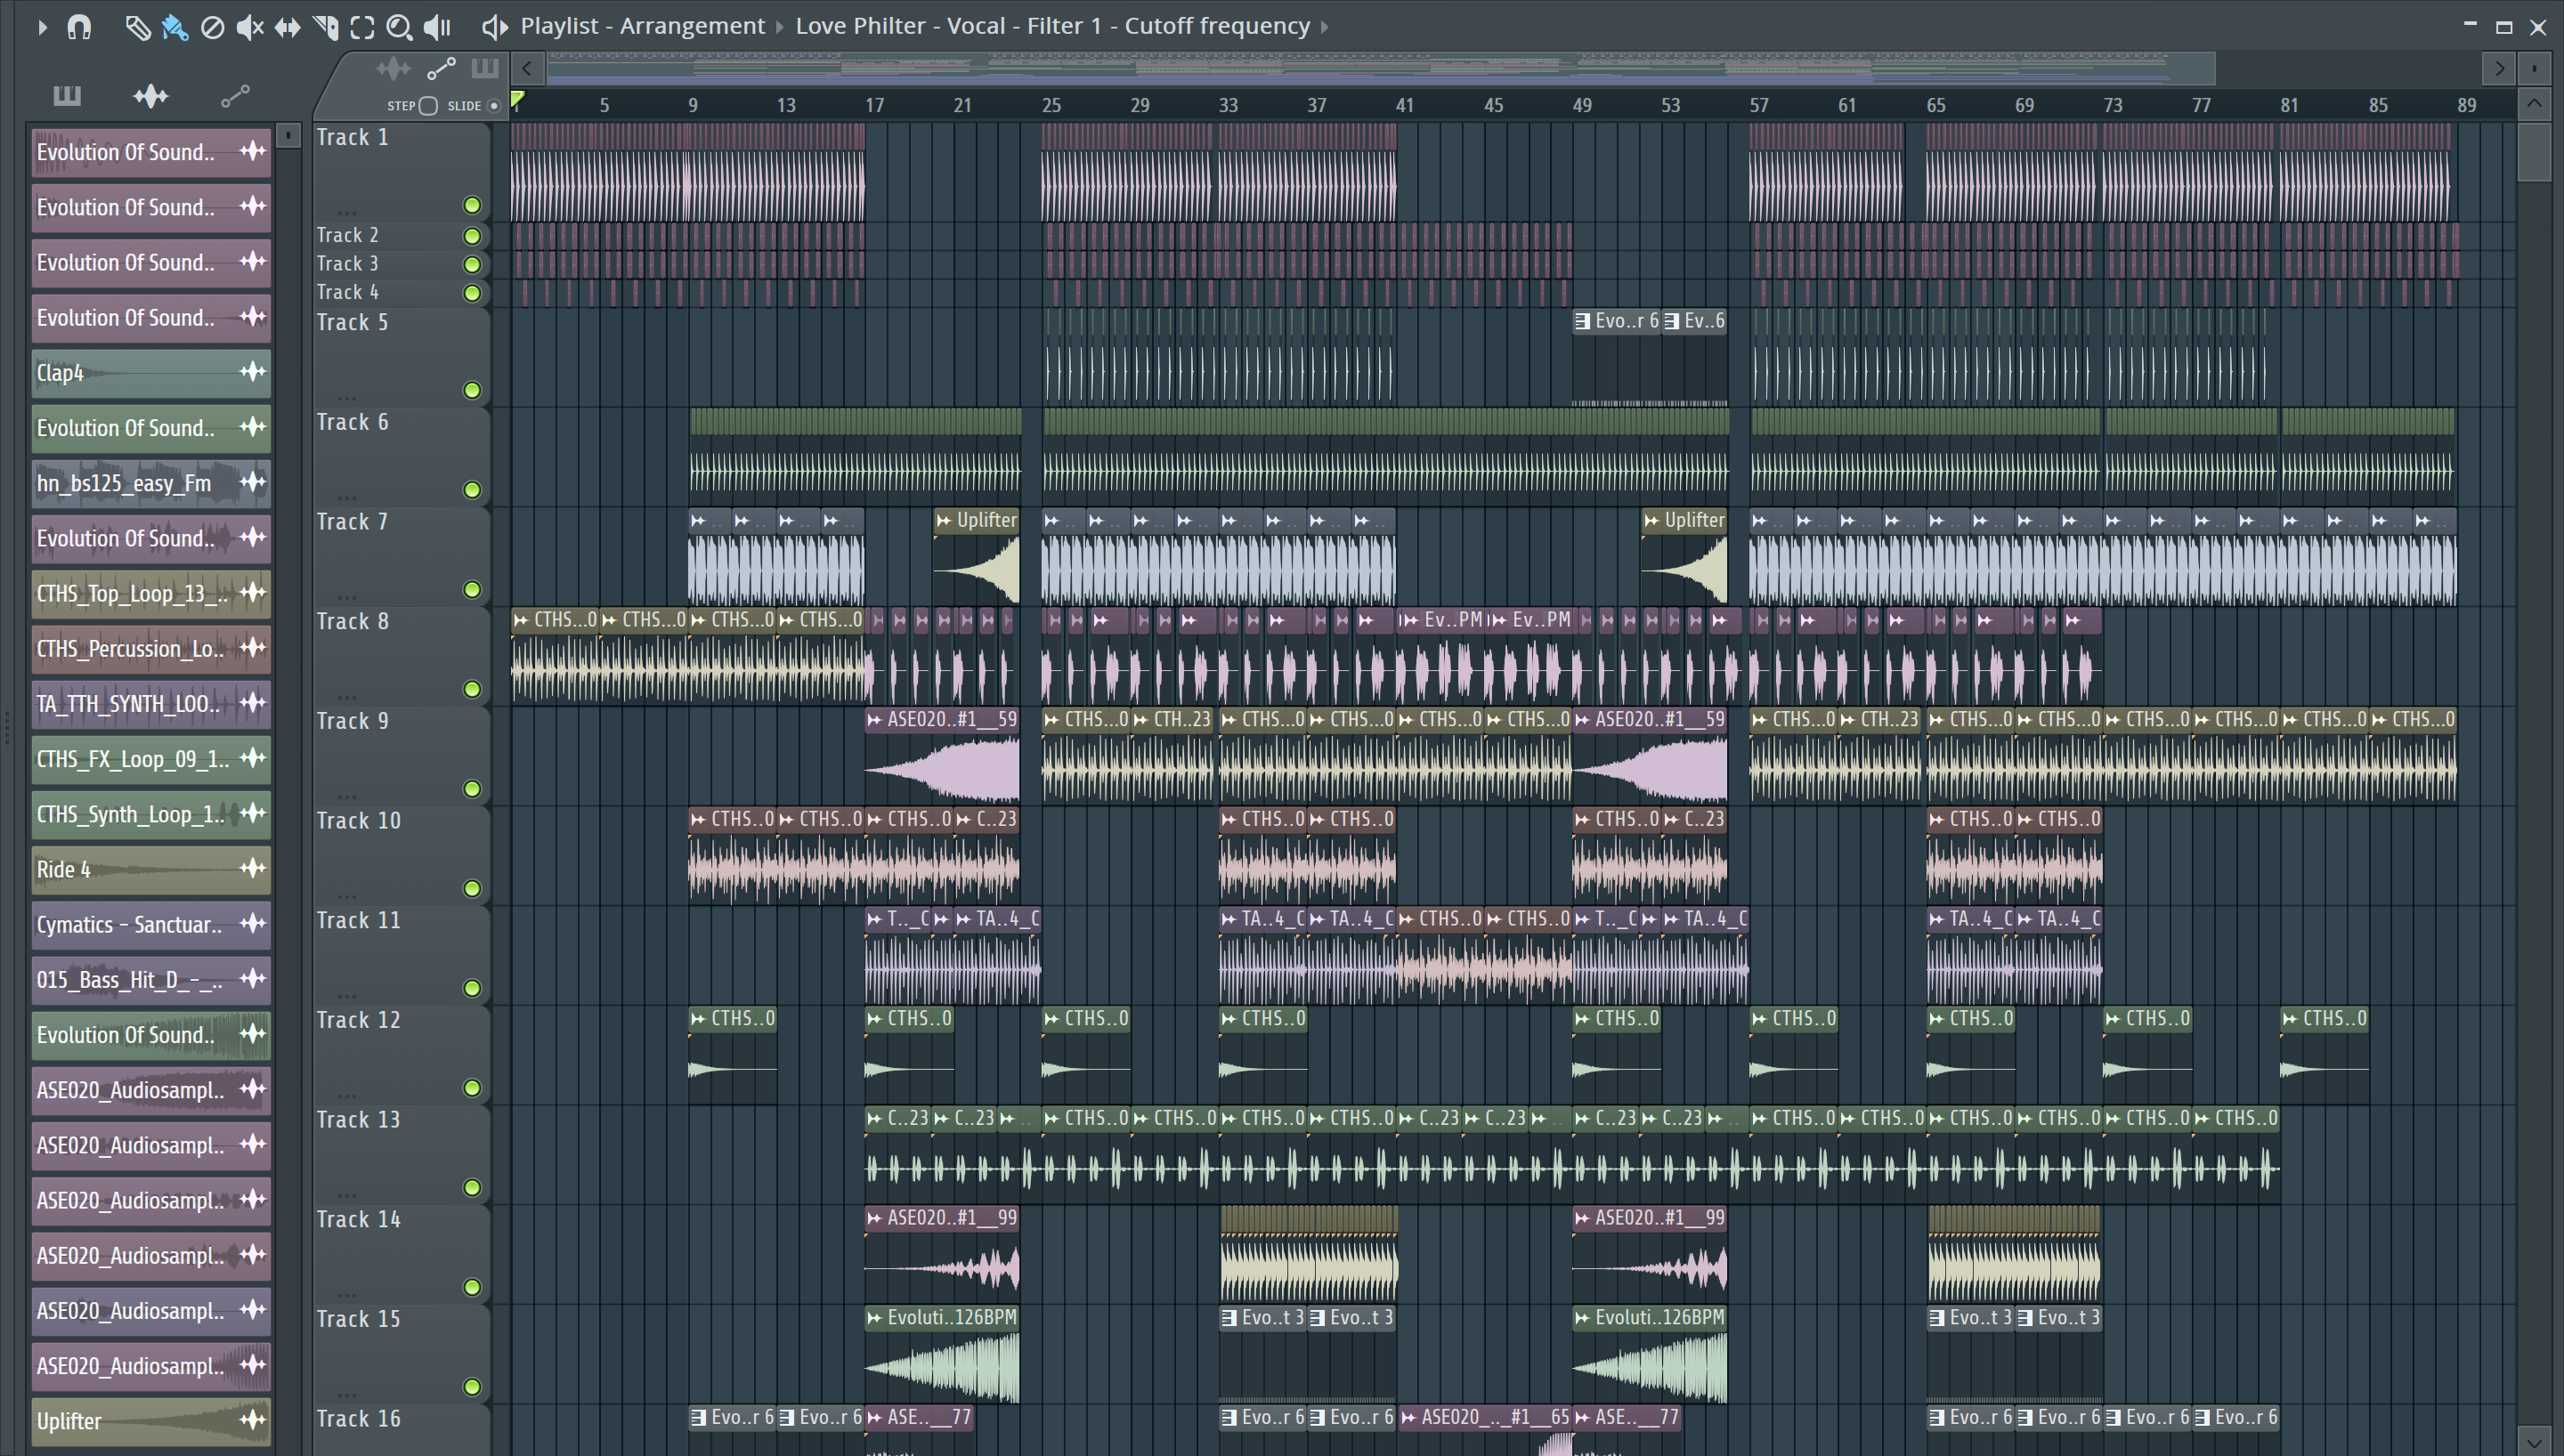This screenshot has height=1456, width=2564.
Task: Click waveform icon on CTHS_Top_Loop_13 item
Action: pos(253,593)
